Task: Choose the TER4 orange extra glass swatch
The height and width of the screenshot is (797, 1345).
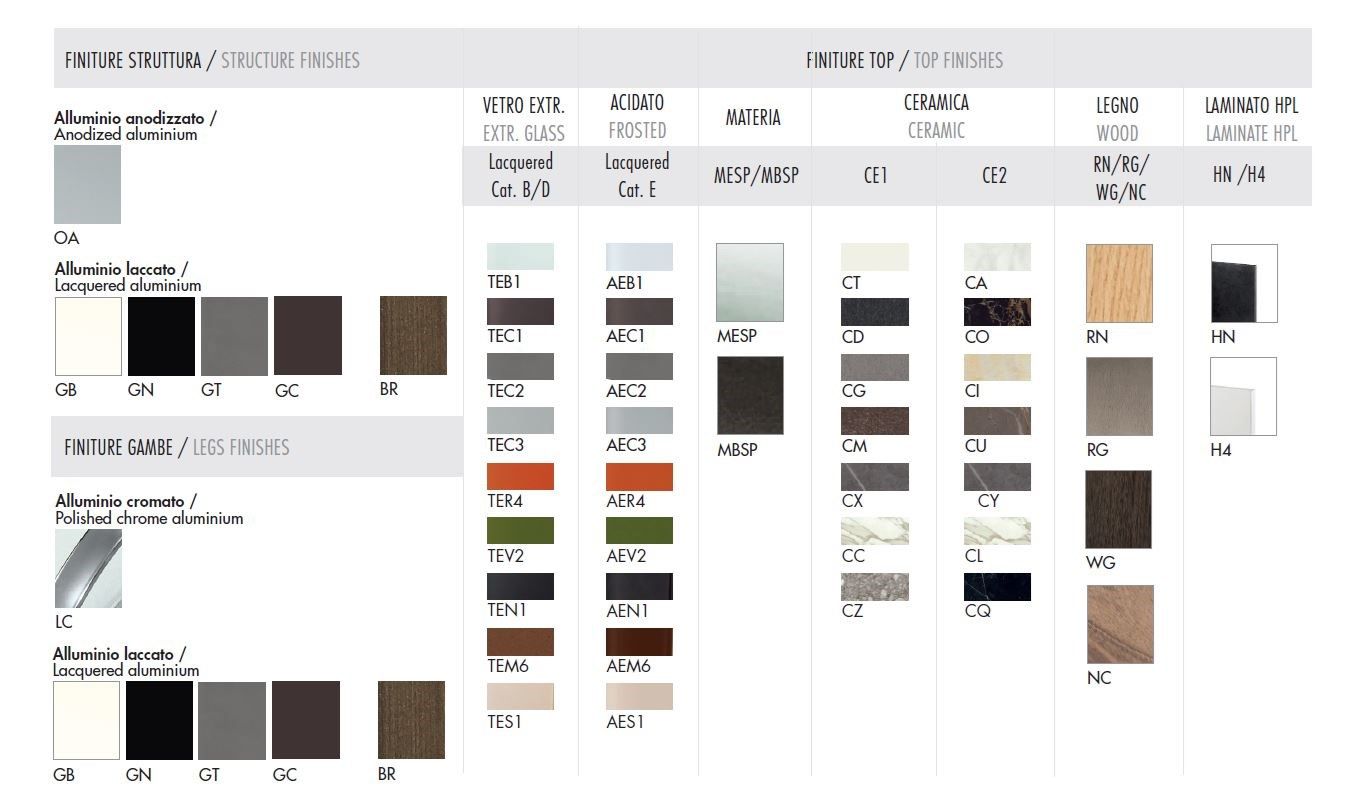Action: point(520,476)
